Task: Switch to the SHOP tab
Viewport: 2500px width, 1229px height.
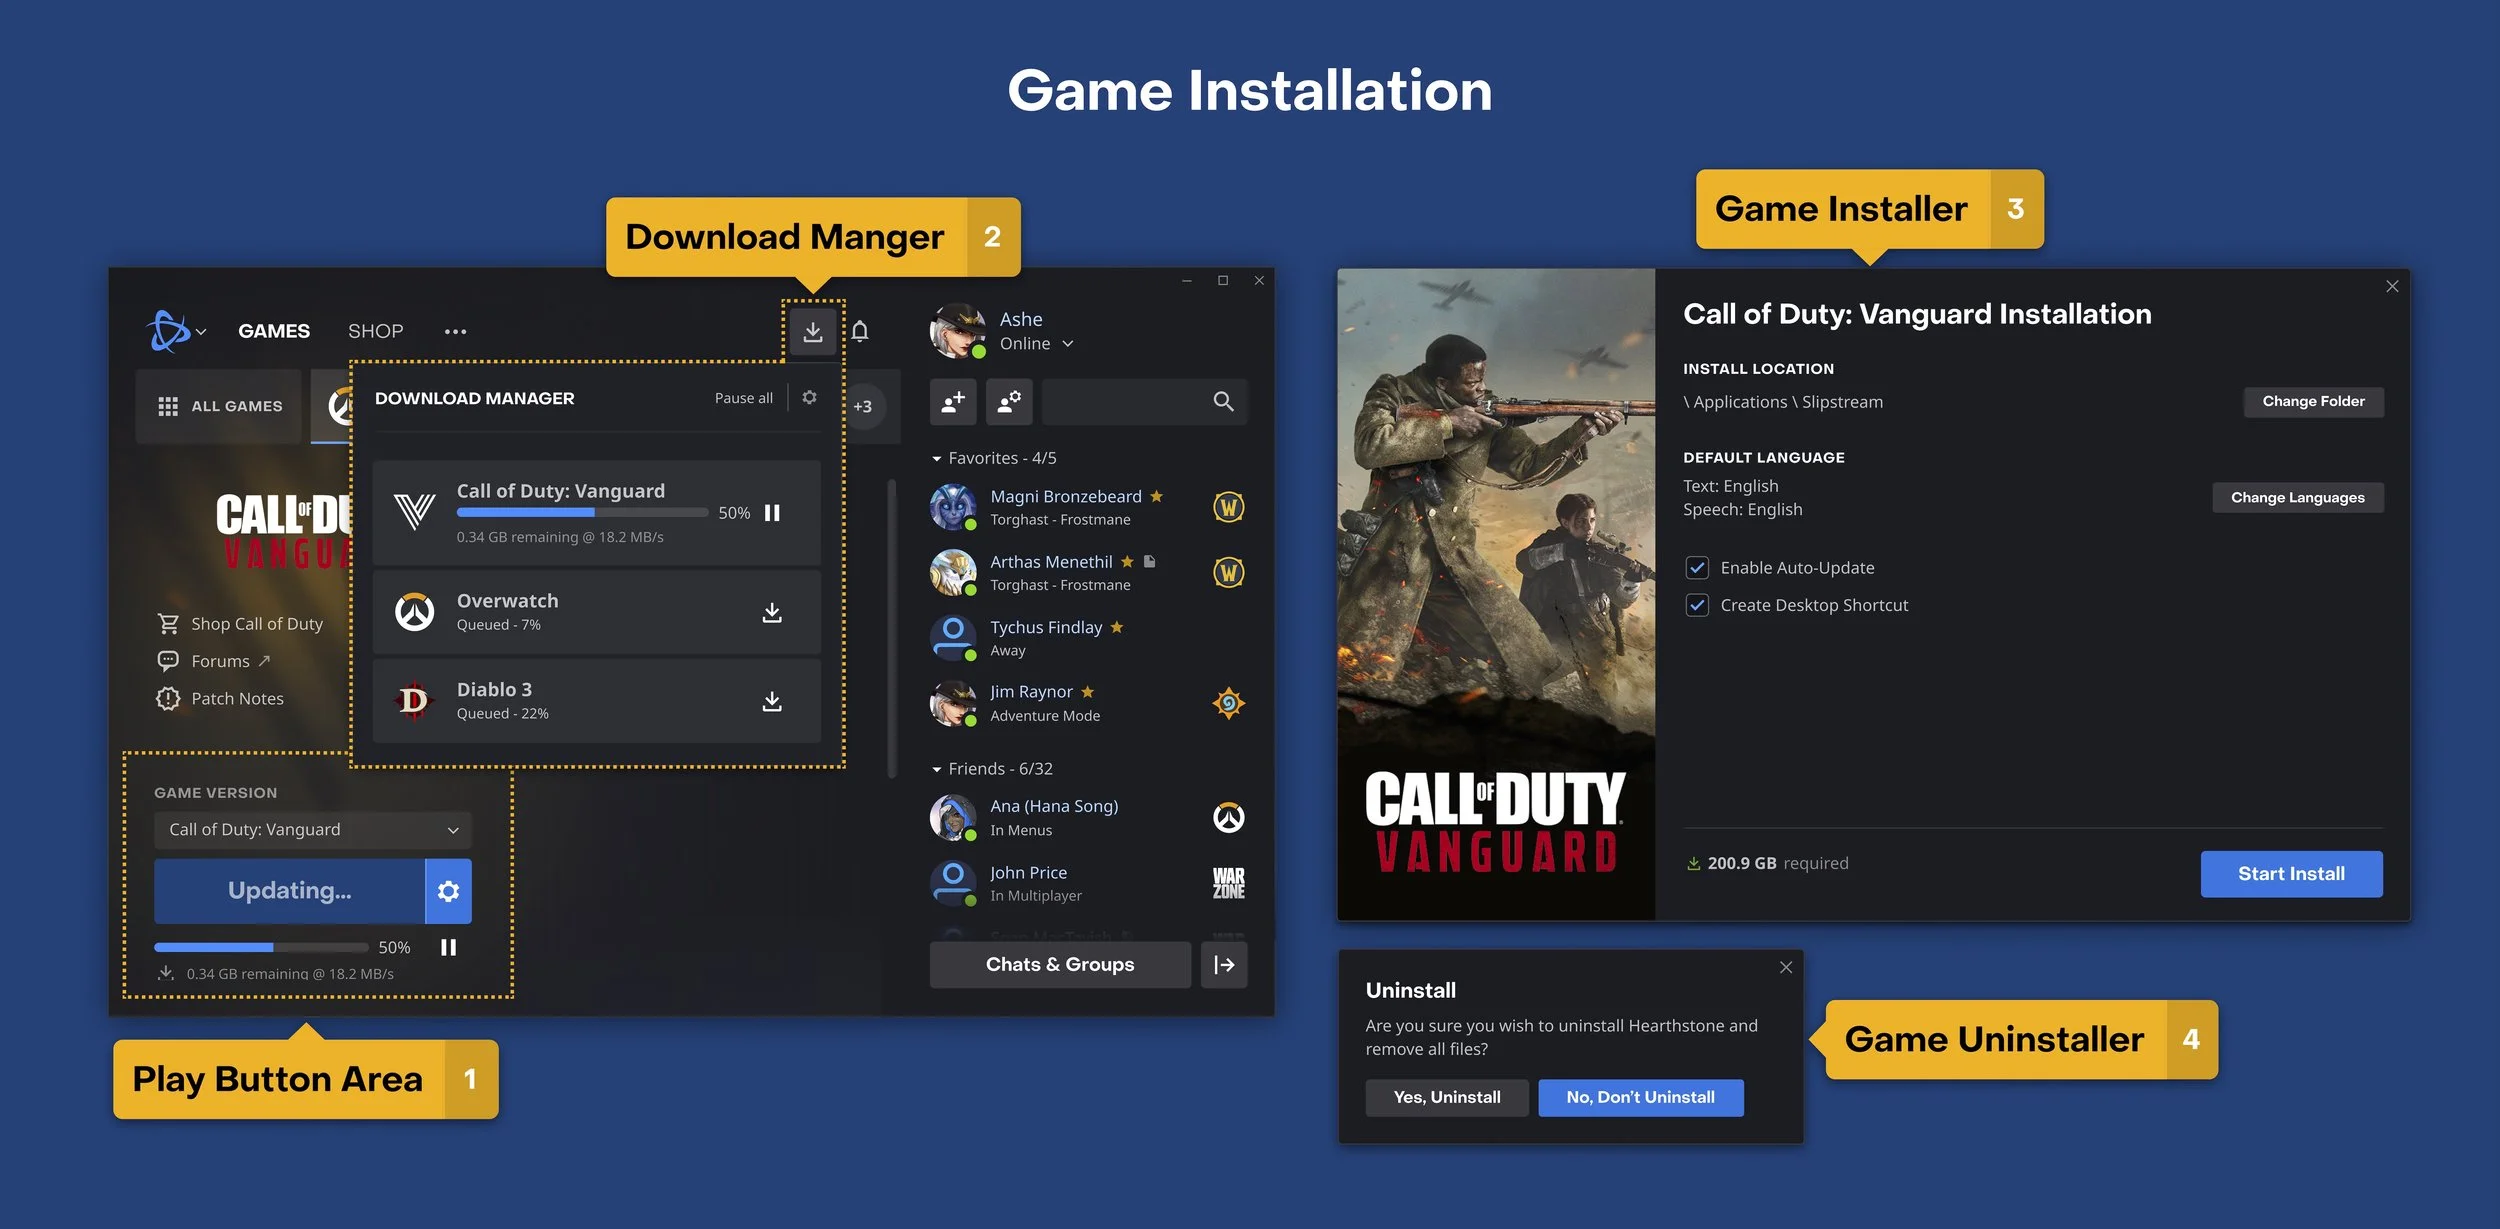Action: coord(375,331)
